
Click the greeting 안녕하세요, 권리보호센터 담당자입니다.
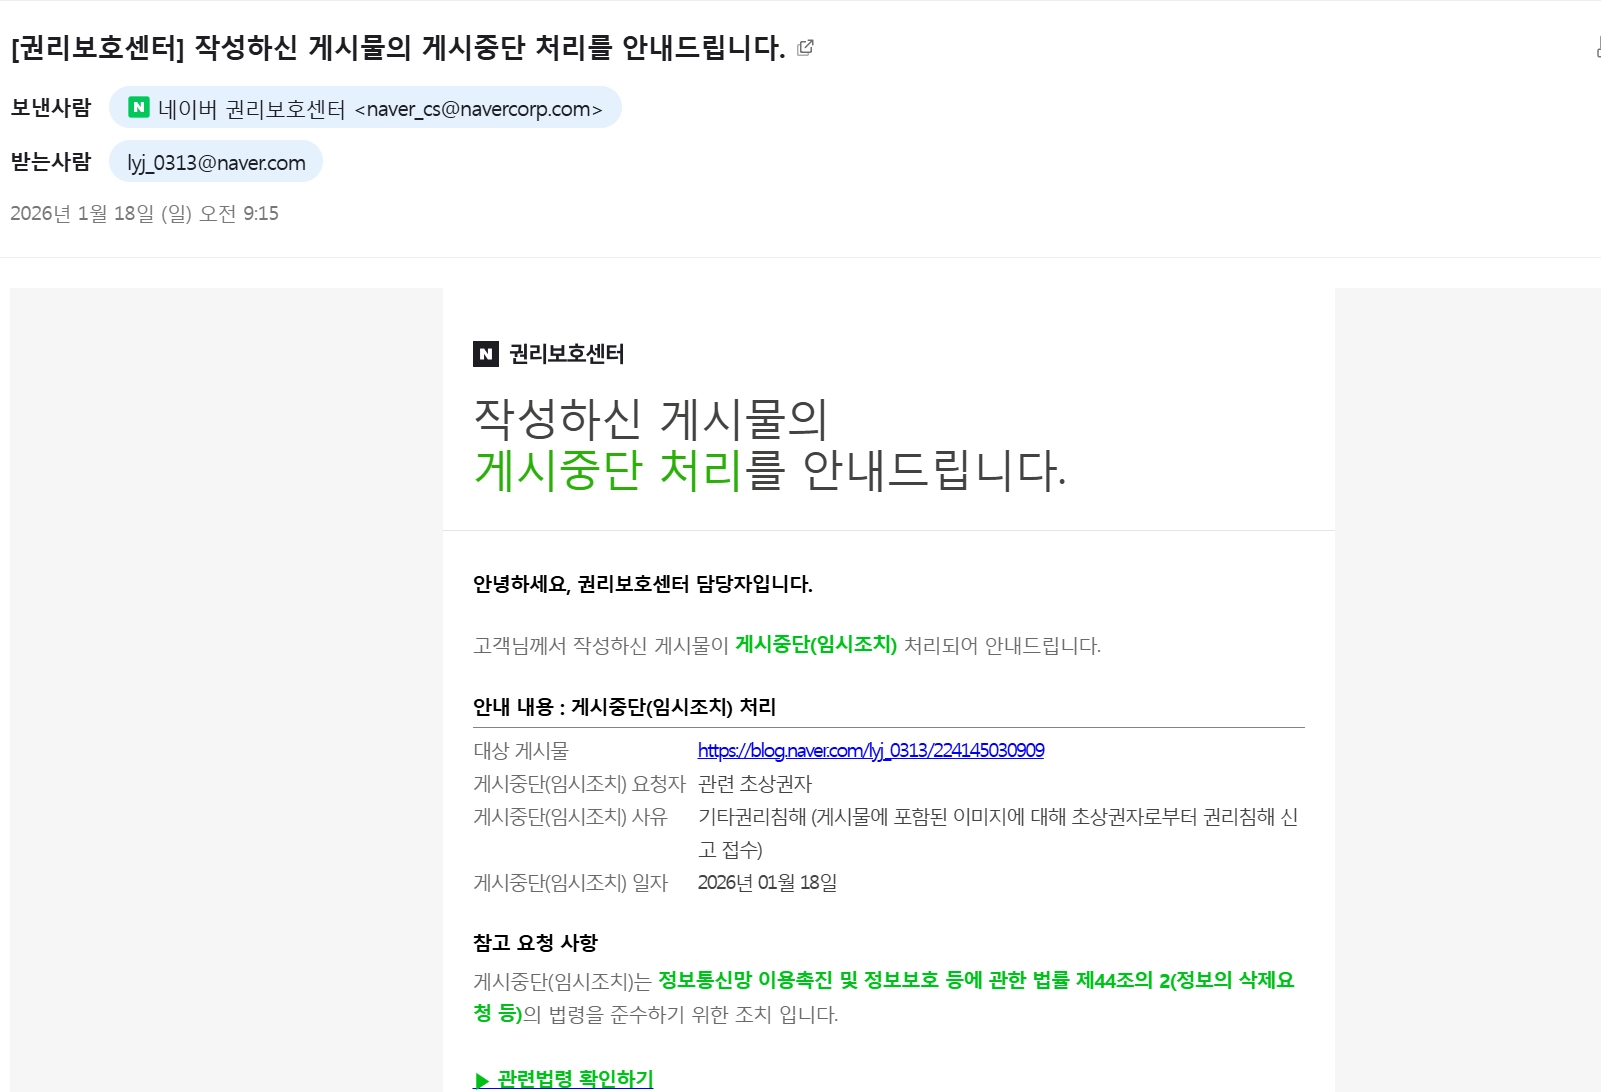tap(643, 584)
